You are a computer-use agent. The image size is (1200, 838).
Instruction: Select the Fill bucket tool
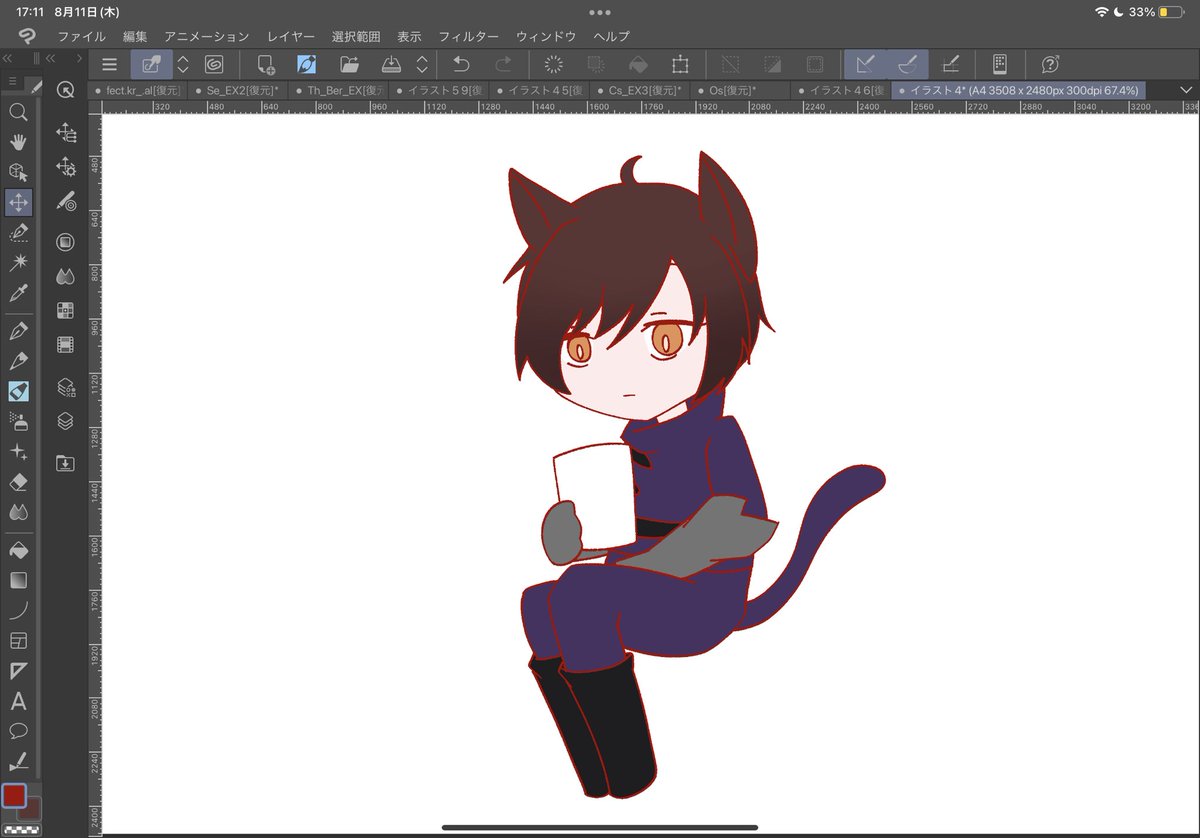18,550
